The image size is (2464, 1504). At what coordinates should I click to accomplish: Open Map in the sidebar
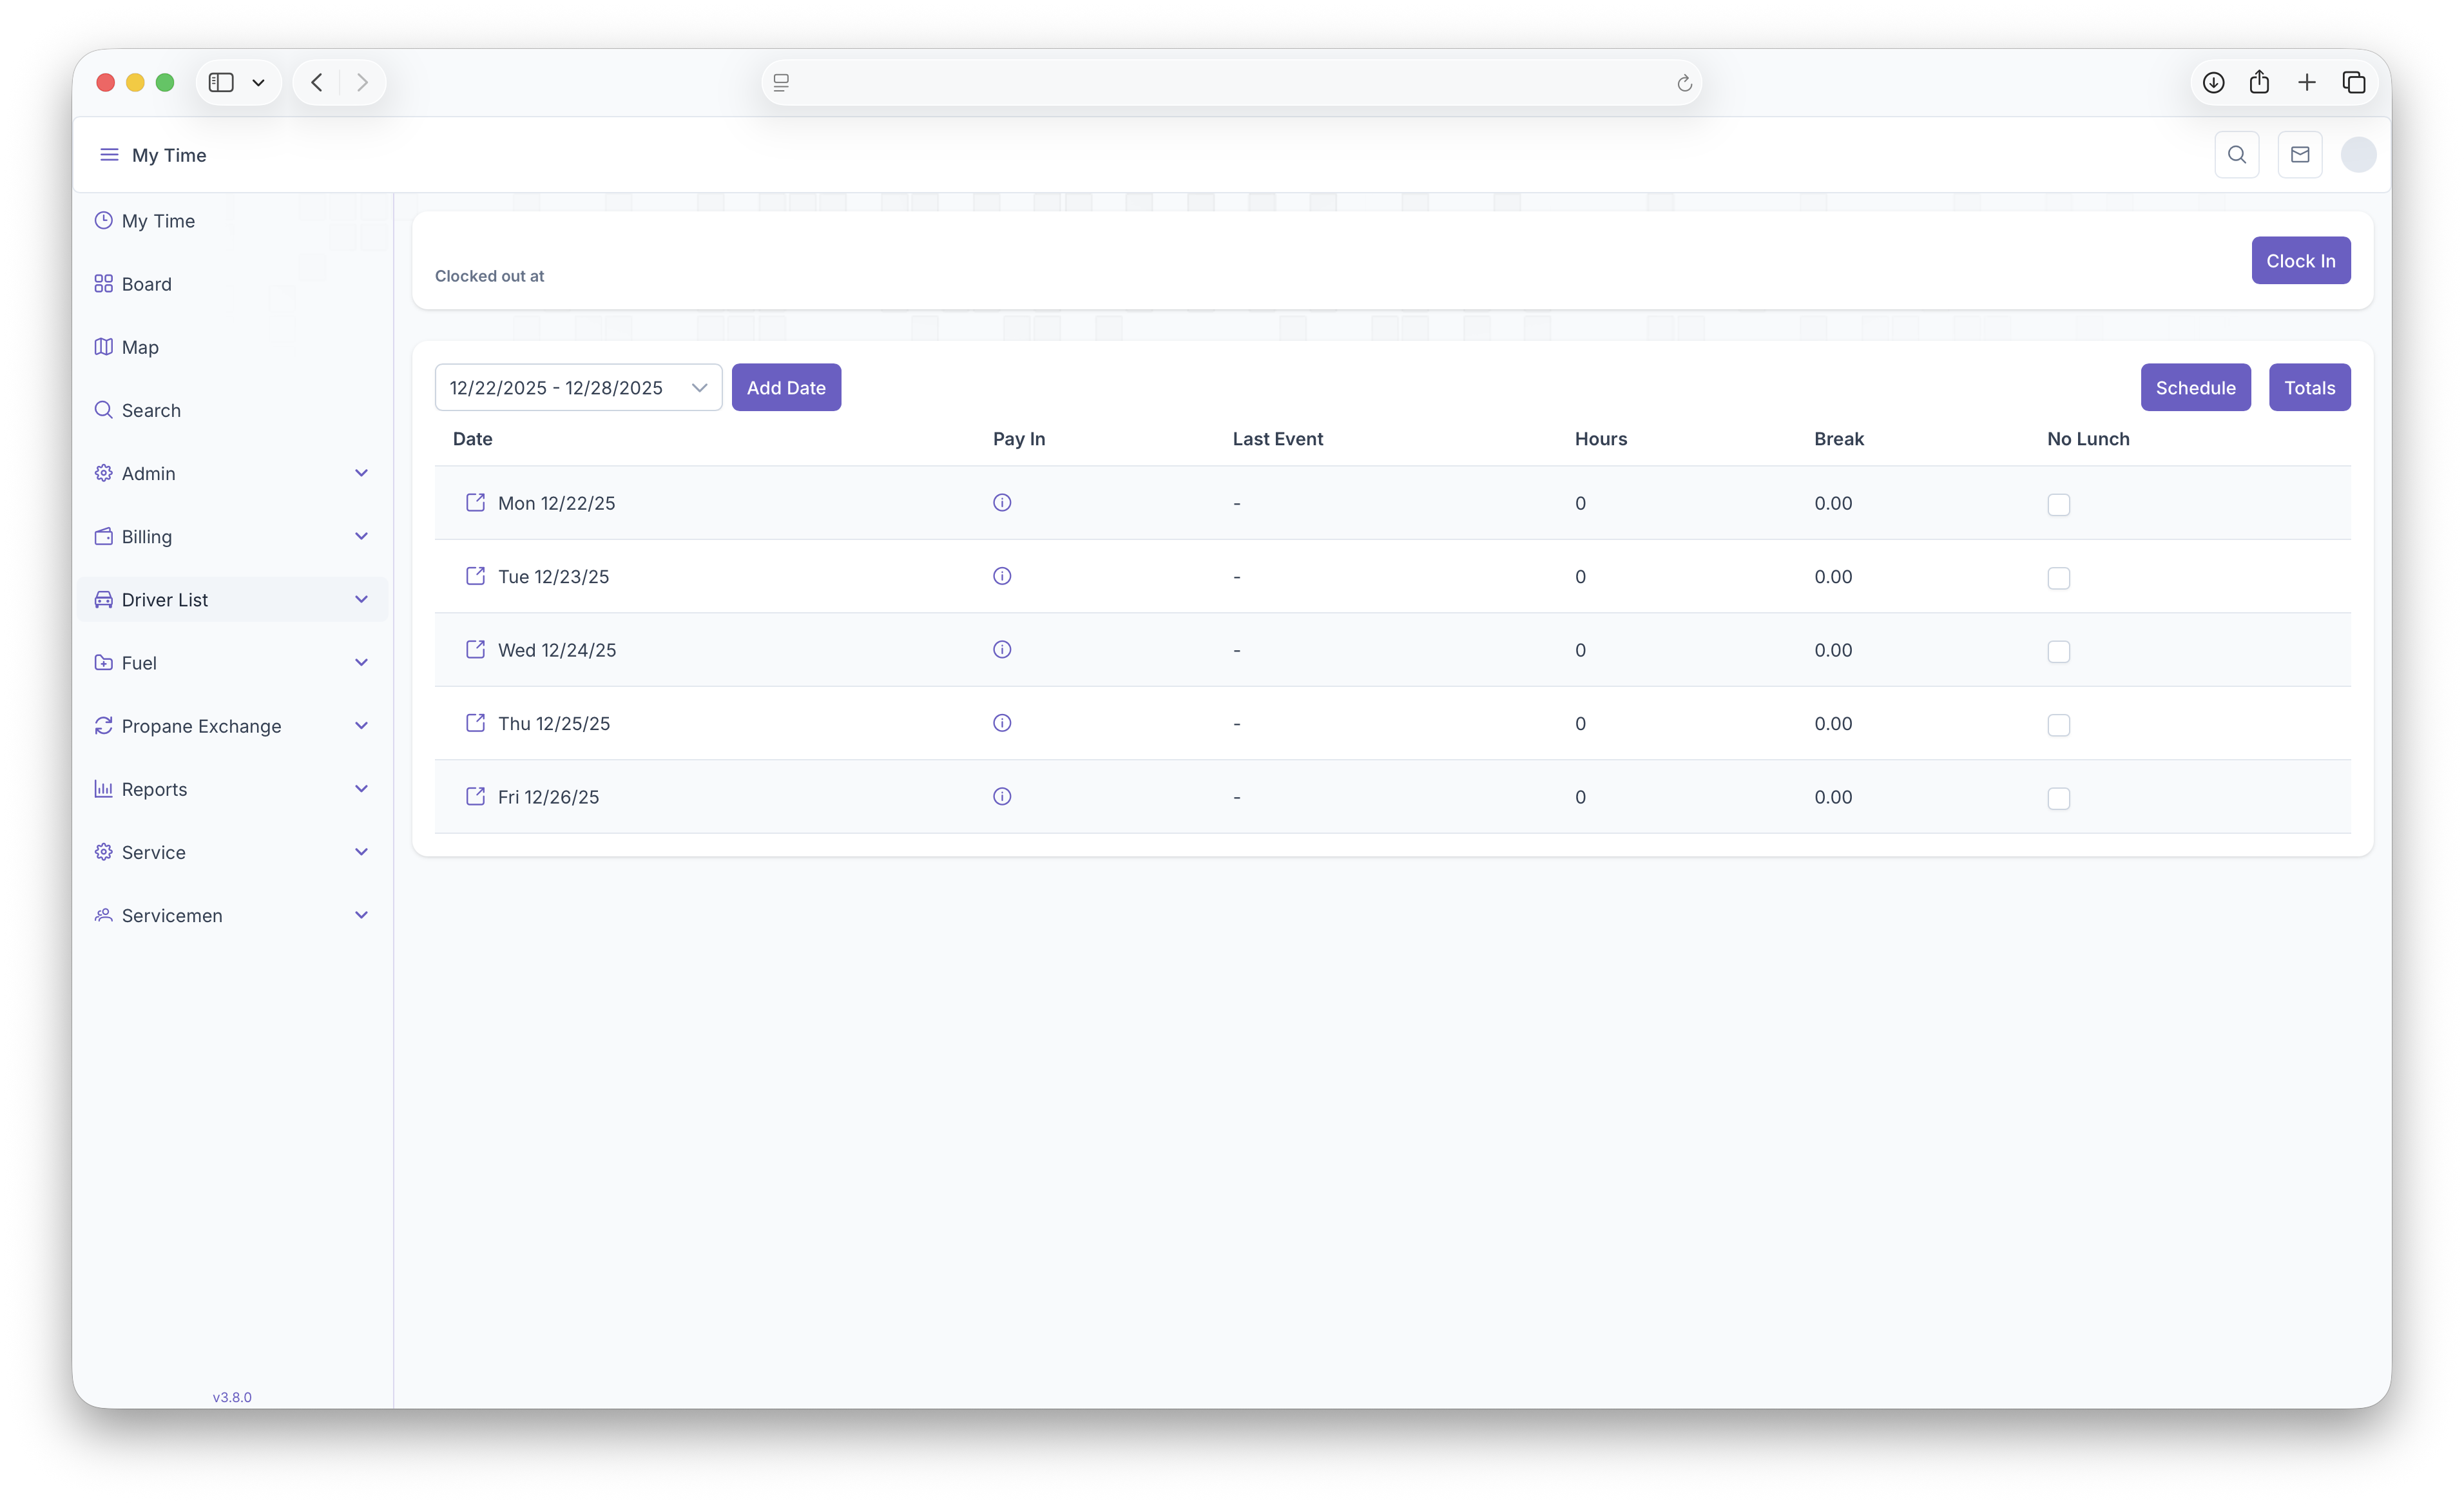[x=140, y=347]
